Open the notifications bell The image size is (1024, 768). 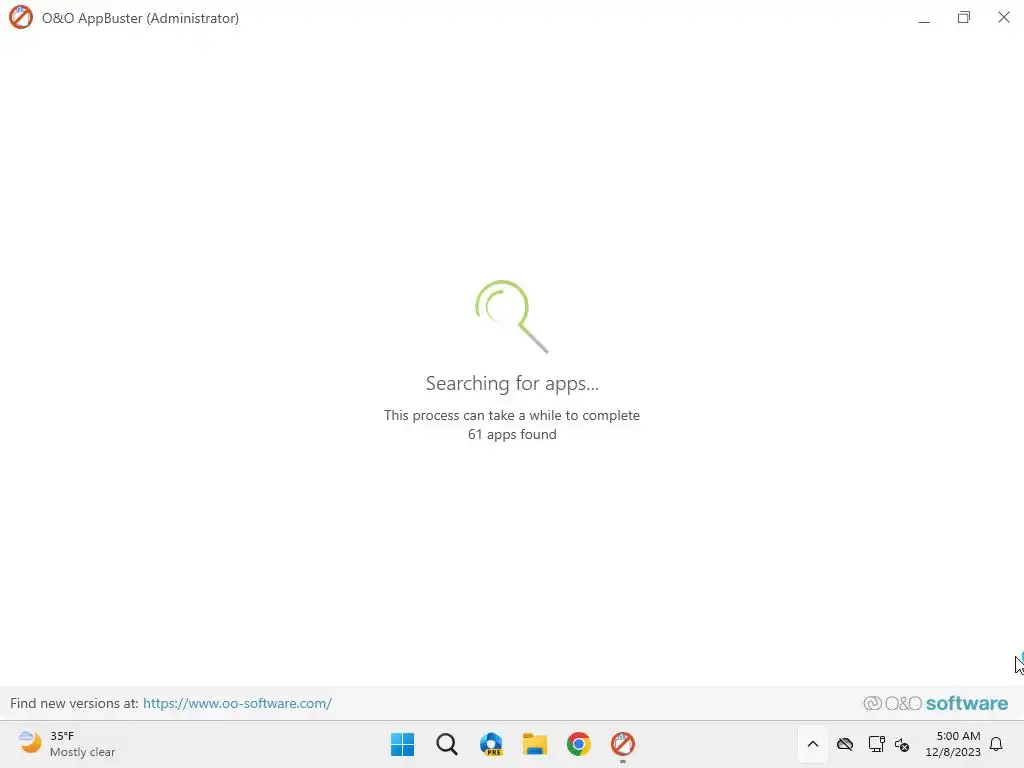point(996,744)
